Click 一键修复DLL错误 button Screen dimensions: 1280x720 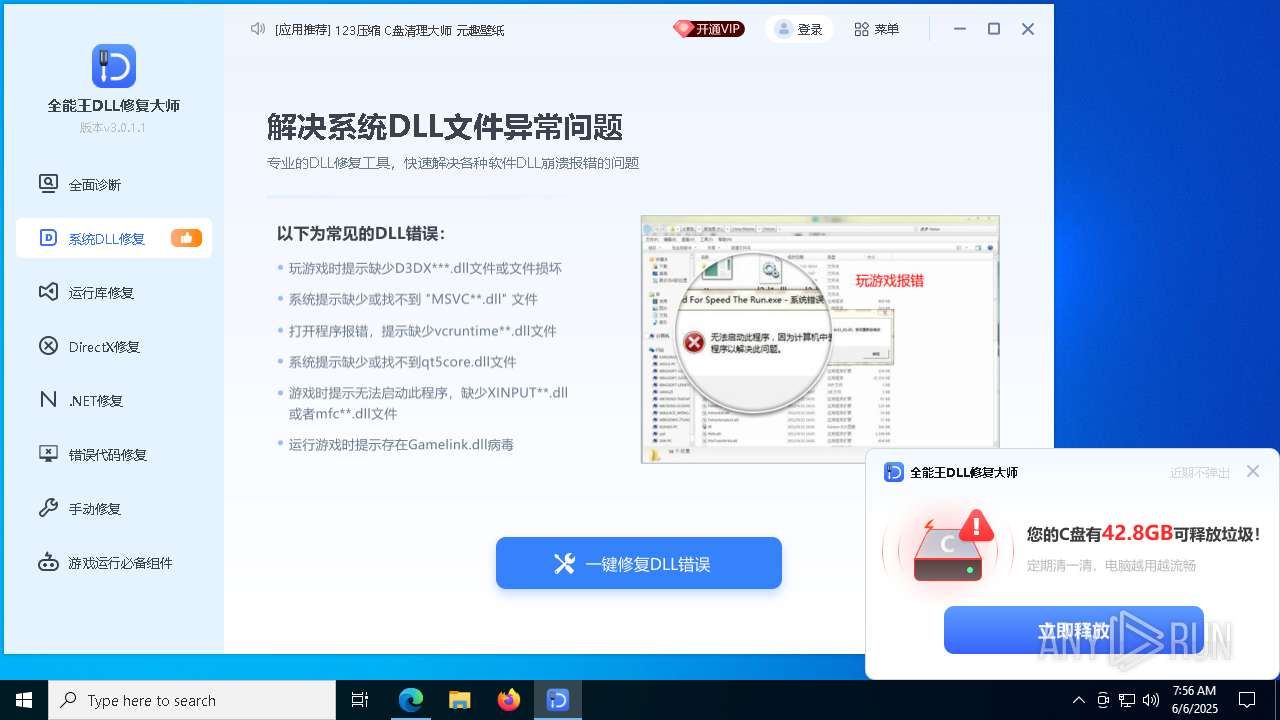pos(639,563)
